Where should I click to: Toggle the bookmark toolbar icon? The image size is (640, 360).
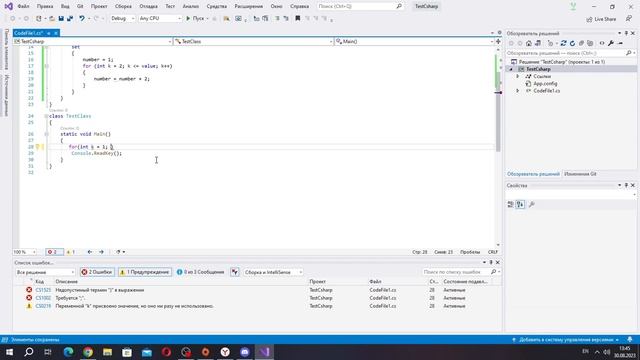click(298, 18)
